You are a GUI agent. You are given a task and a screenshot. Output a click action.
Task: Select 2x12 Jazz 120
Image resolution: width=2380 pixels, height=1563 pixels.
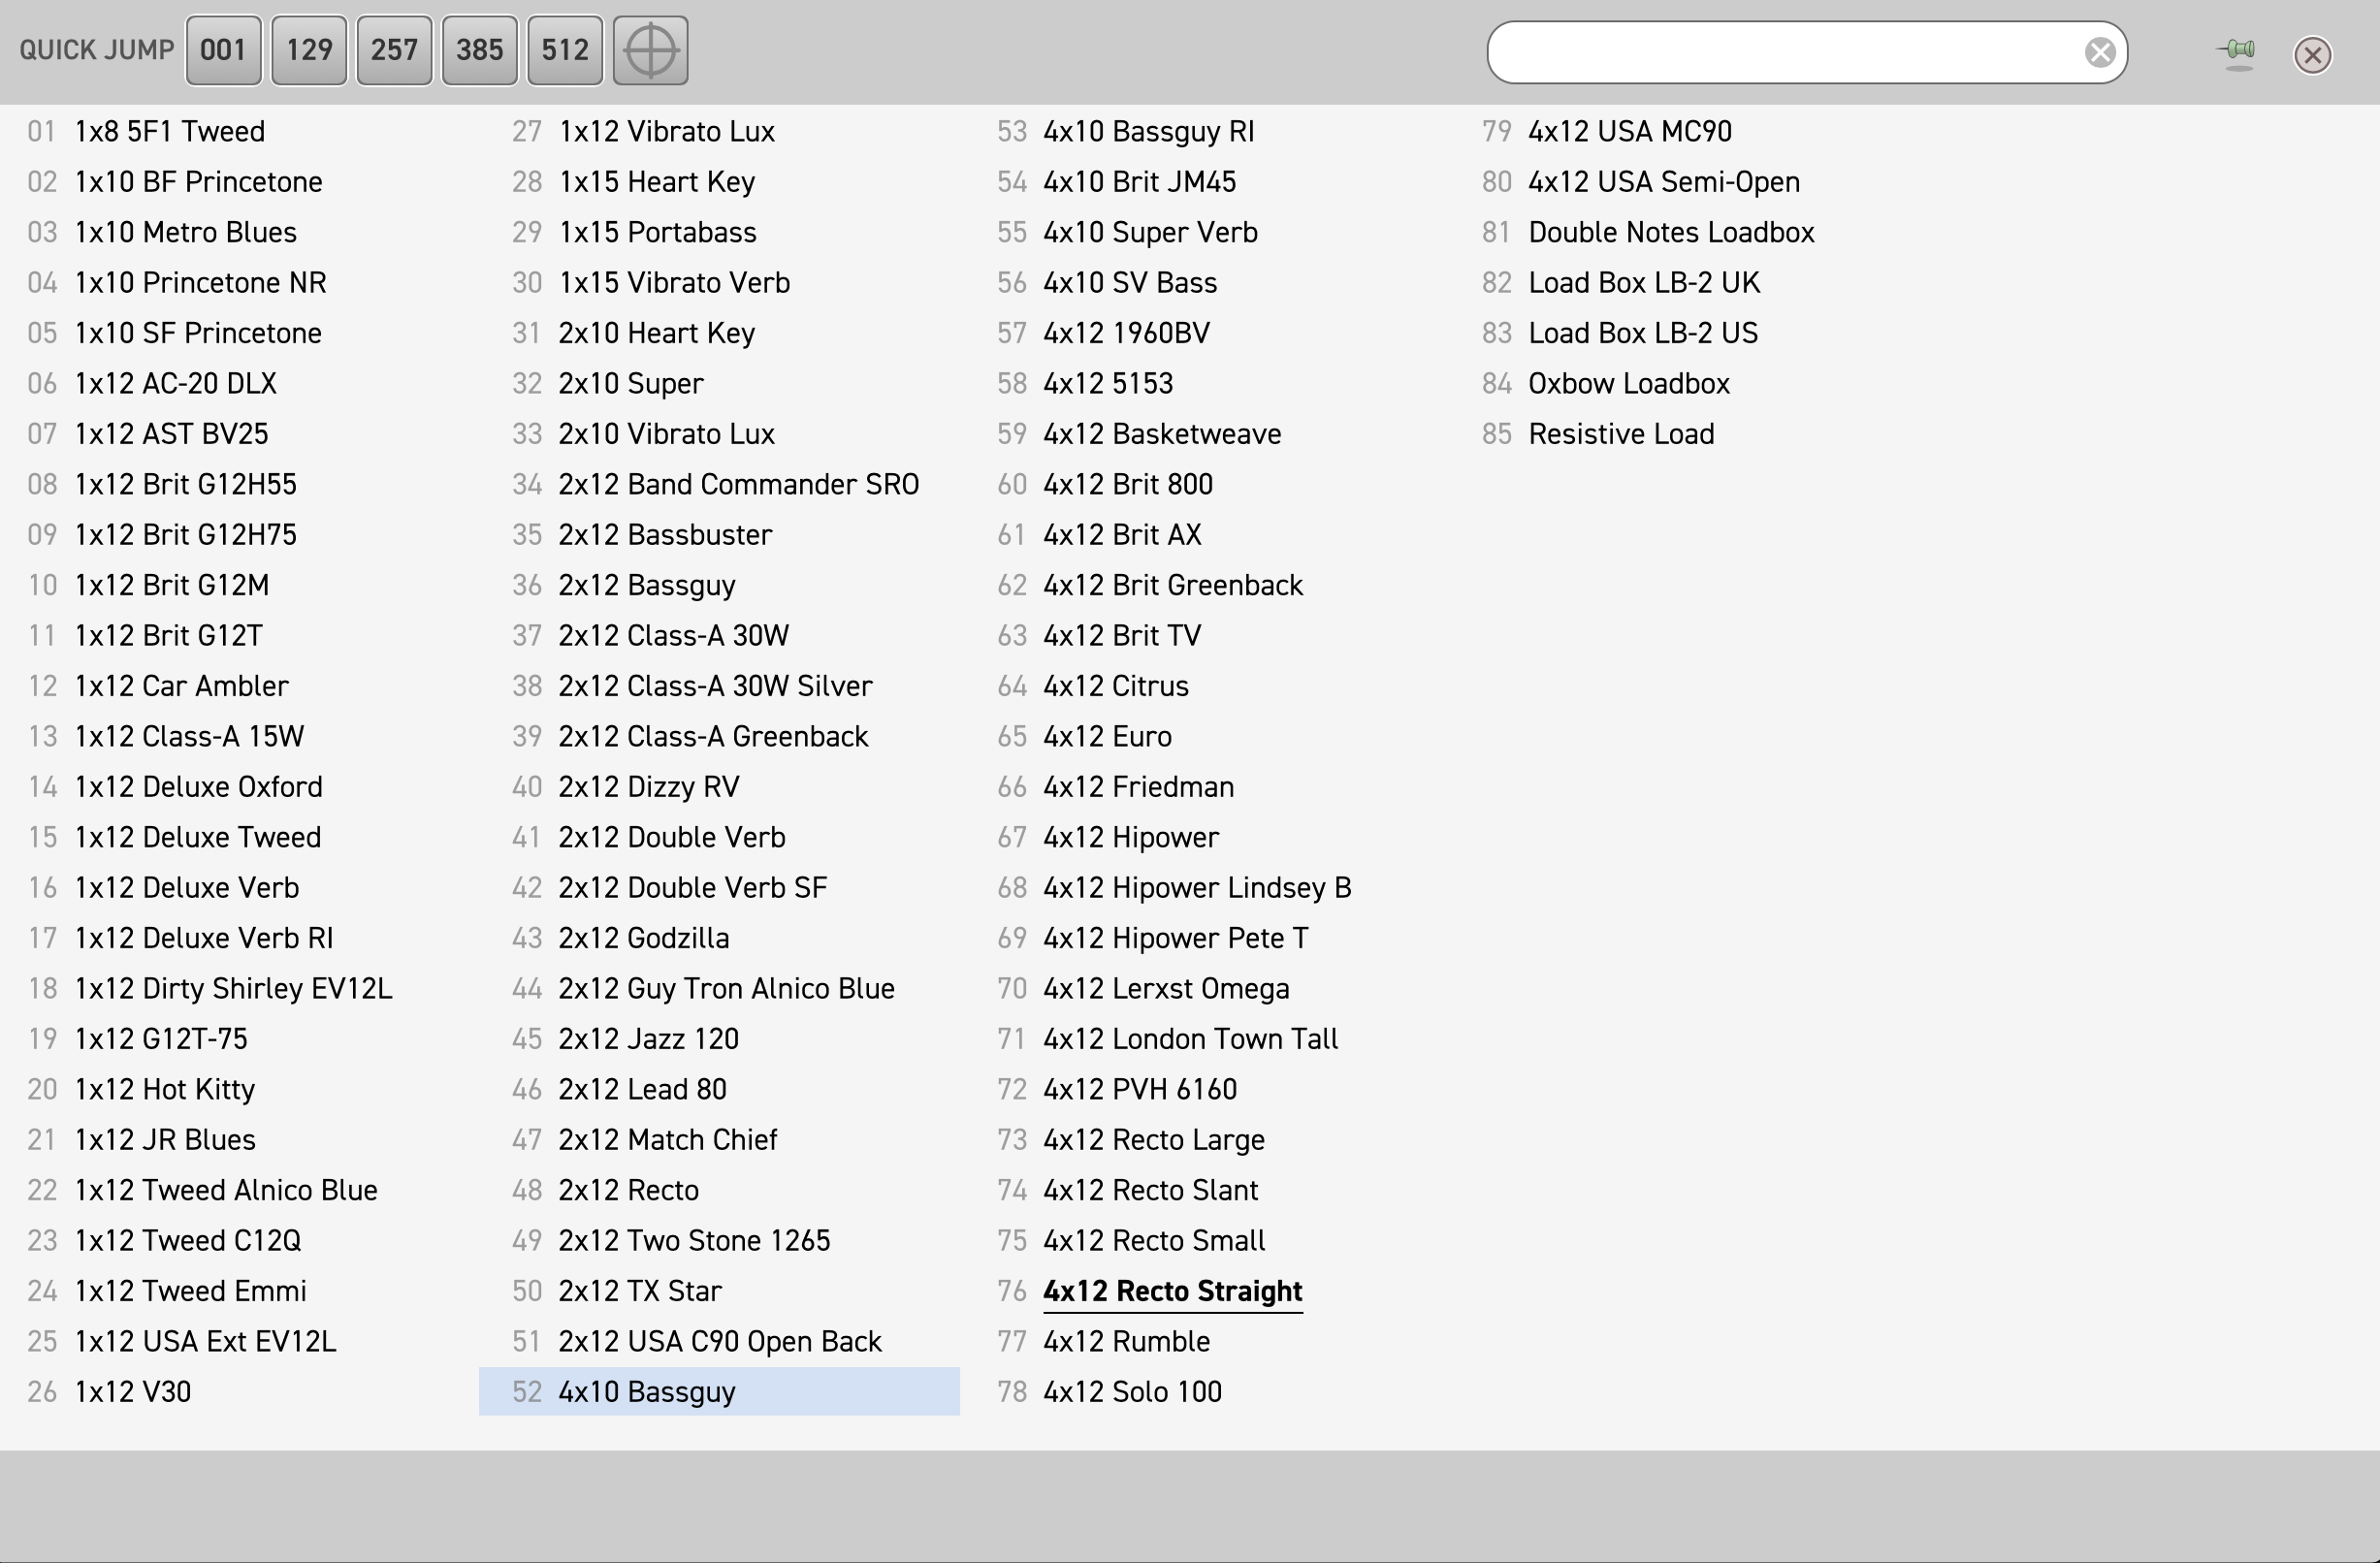[649, 1039]
